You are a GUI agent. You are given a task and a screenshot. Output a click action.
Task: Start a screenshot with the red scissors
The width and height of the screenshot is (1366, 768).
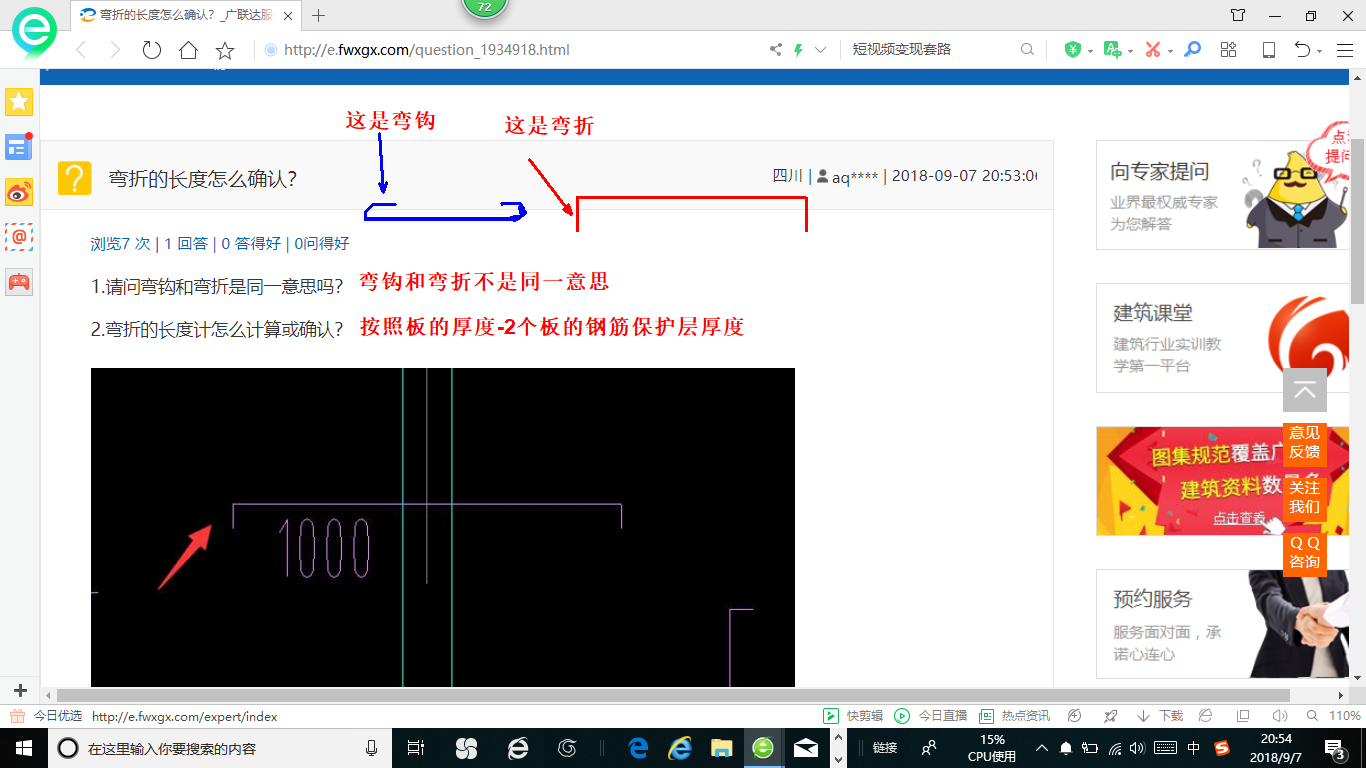1153,49
